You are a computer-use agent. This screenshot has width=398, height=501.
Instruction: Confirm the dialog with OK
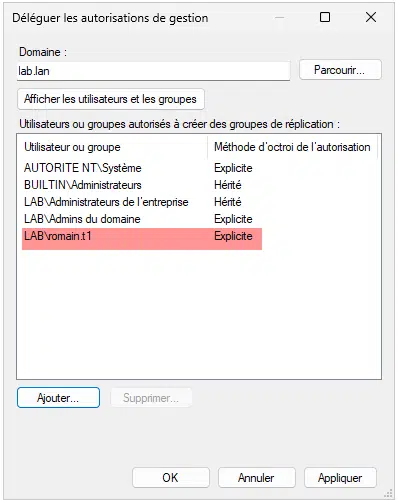pyautogui.click(x=171, y=478)
